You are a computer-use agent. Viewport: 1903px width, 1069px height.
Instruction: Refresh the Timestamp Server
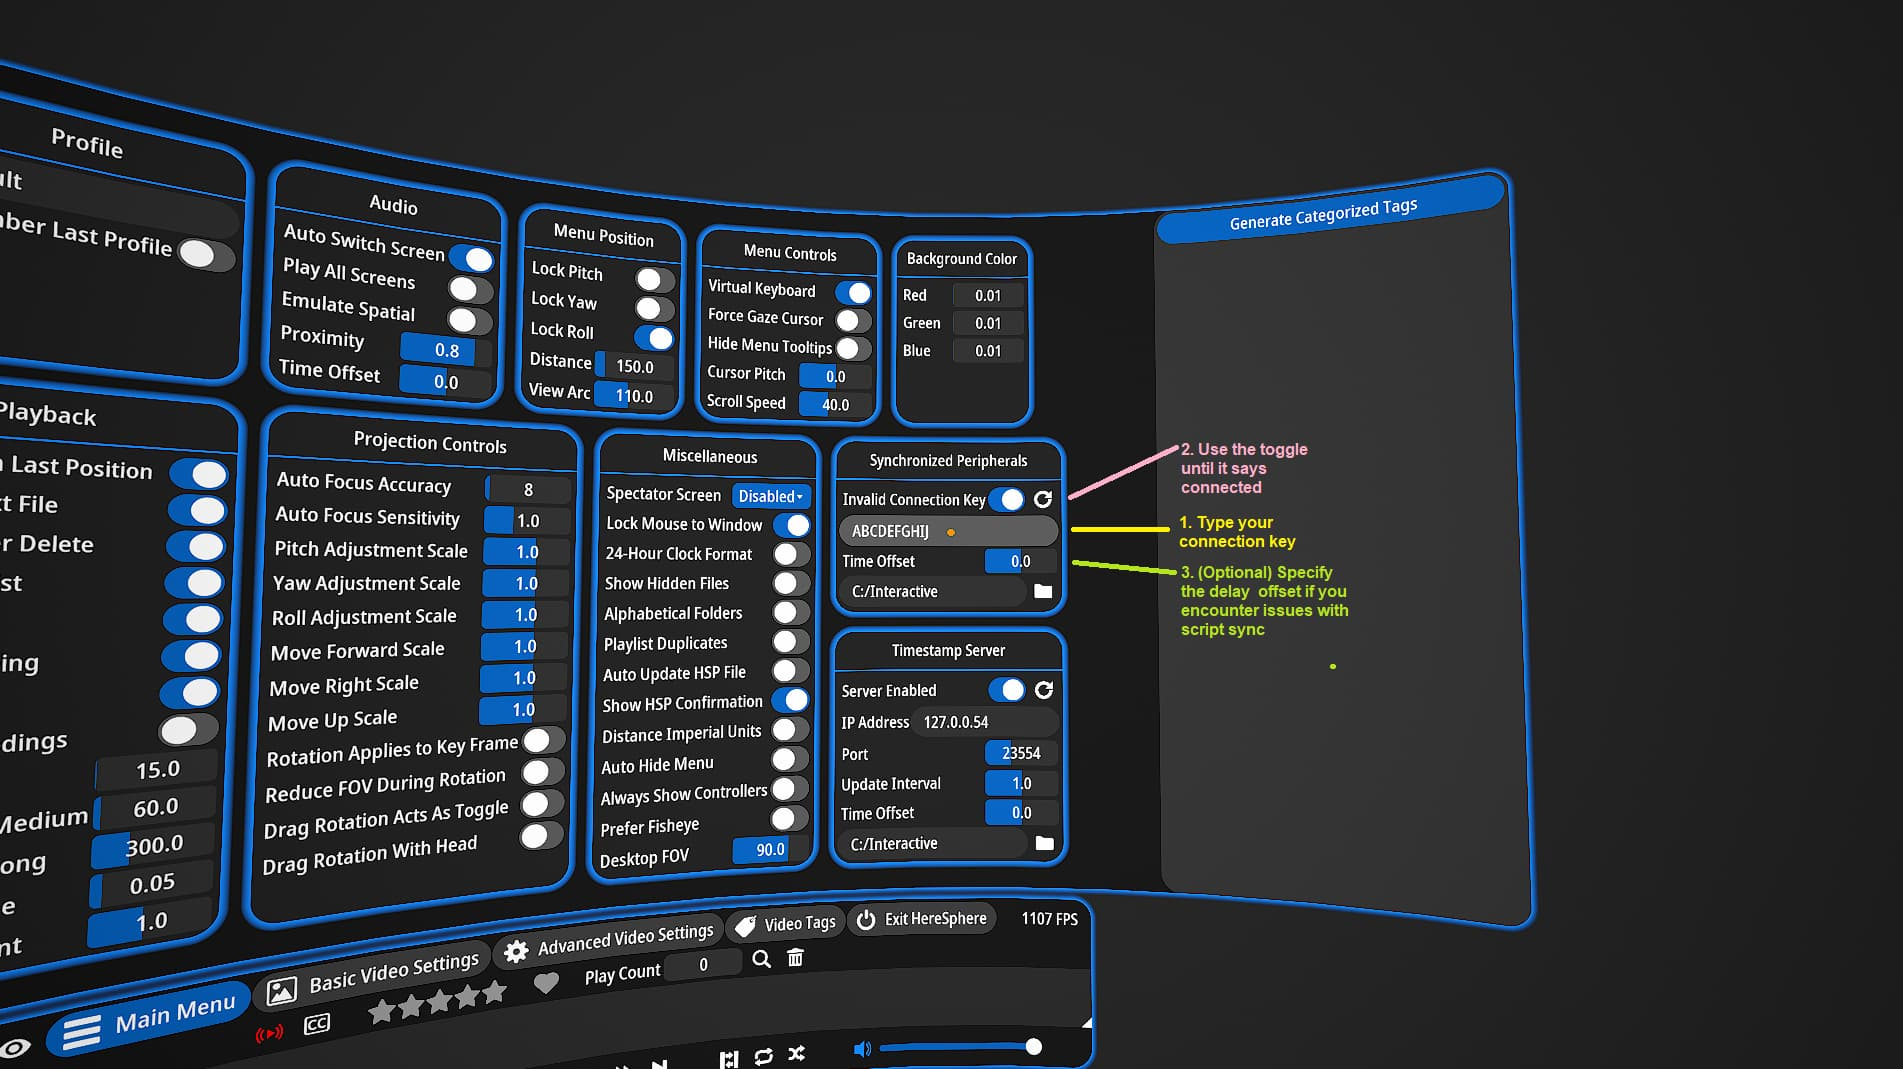(1044, 690)
